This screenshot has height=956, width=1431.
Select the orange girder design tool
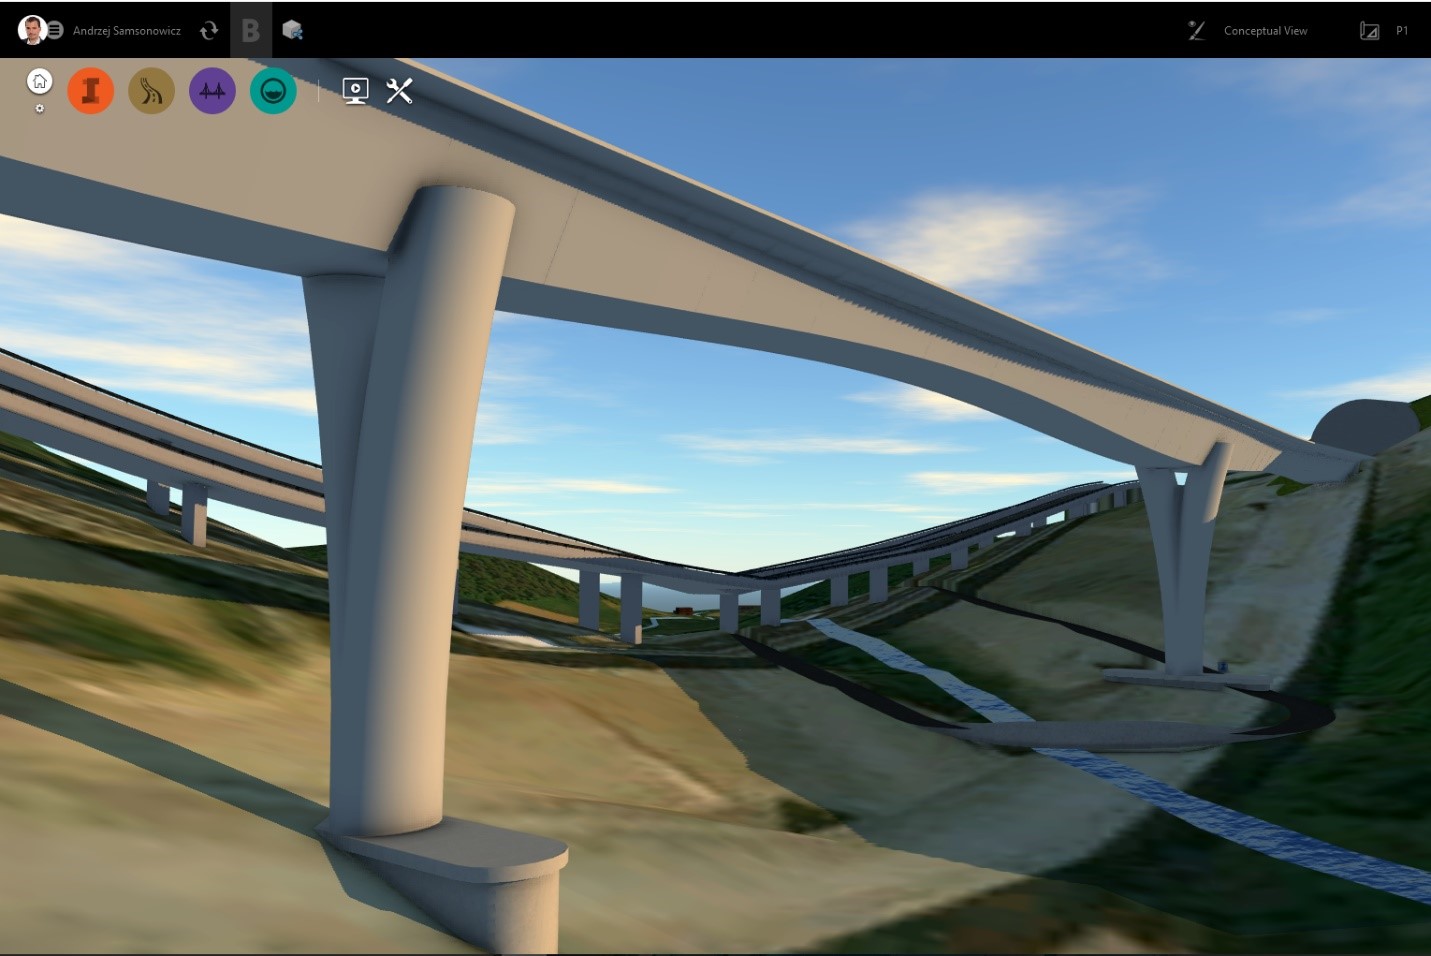tap(91, 90)
